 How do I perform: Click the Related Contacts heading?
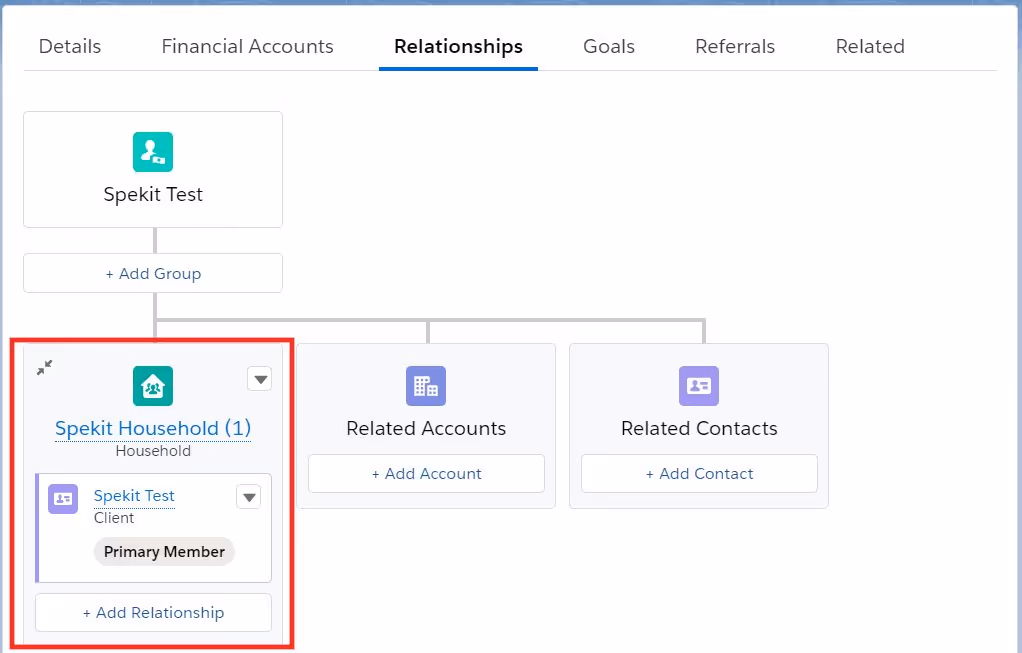click(699, 428)
